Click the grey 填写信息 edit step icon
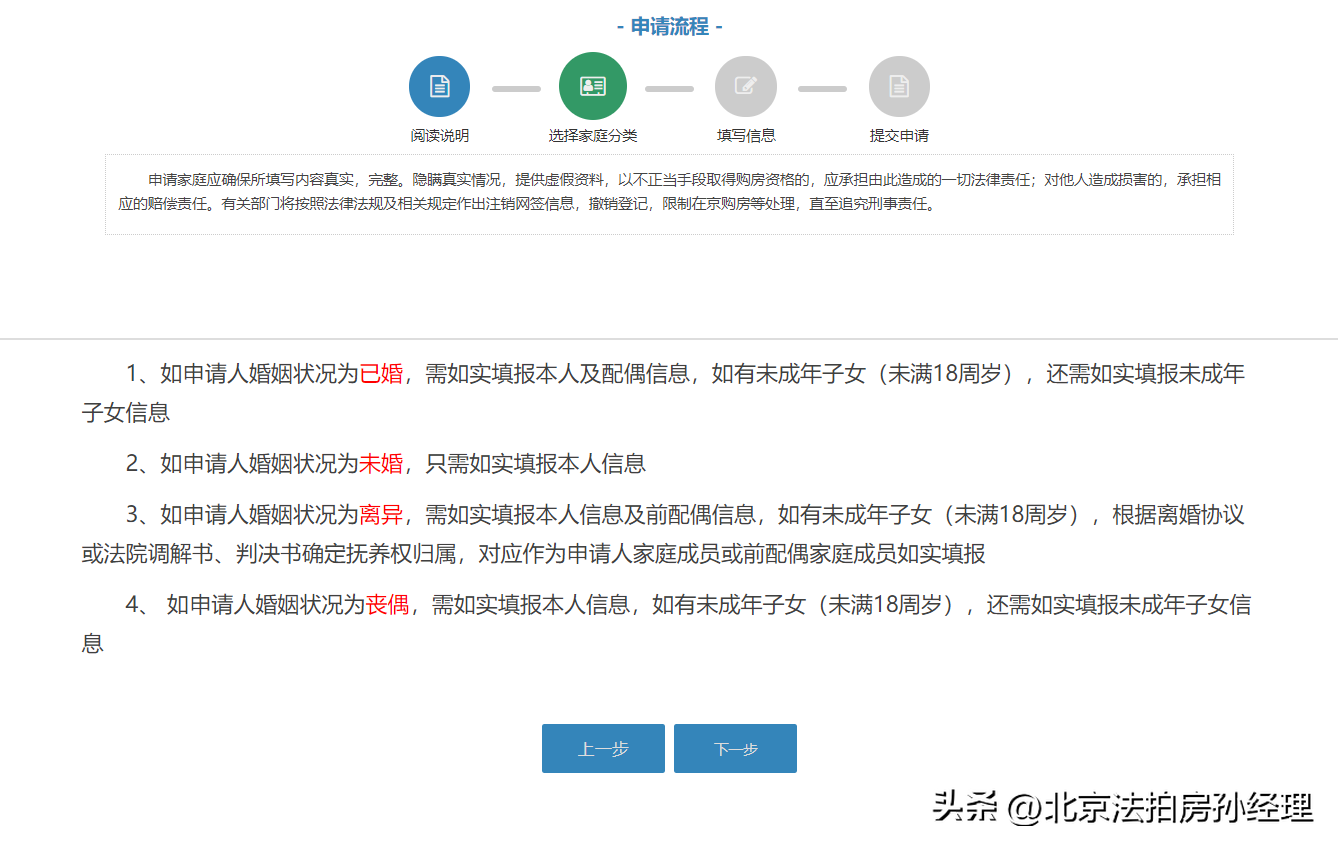This screenshot has height=848, width=1338. click(x=746, y=86)
